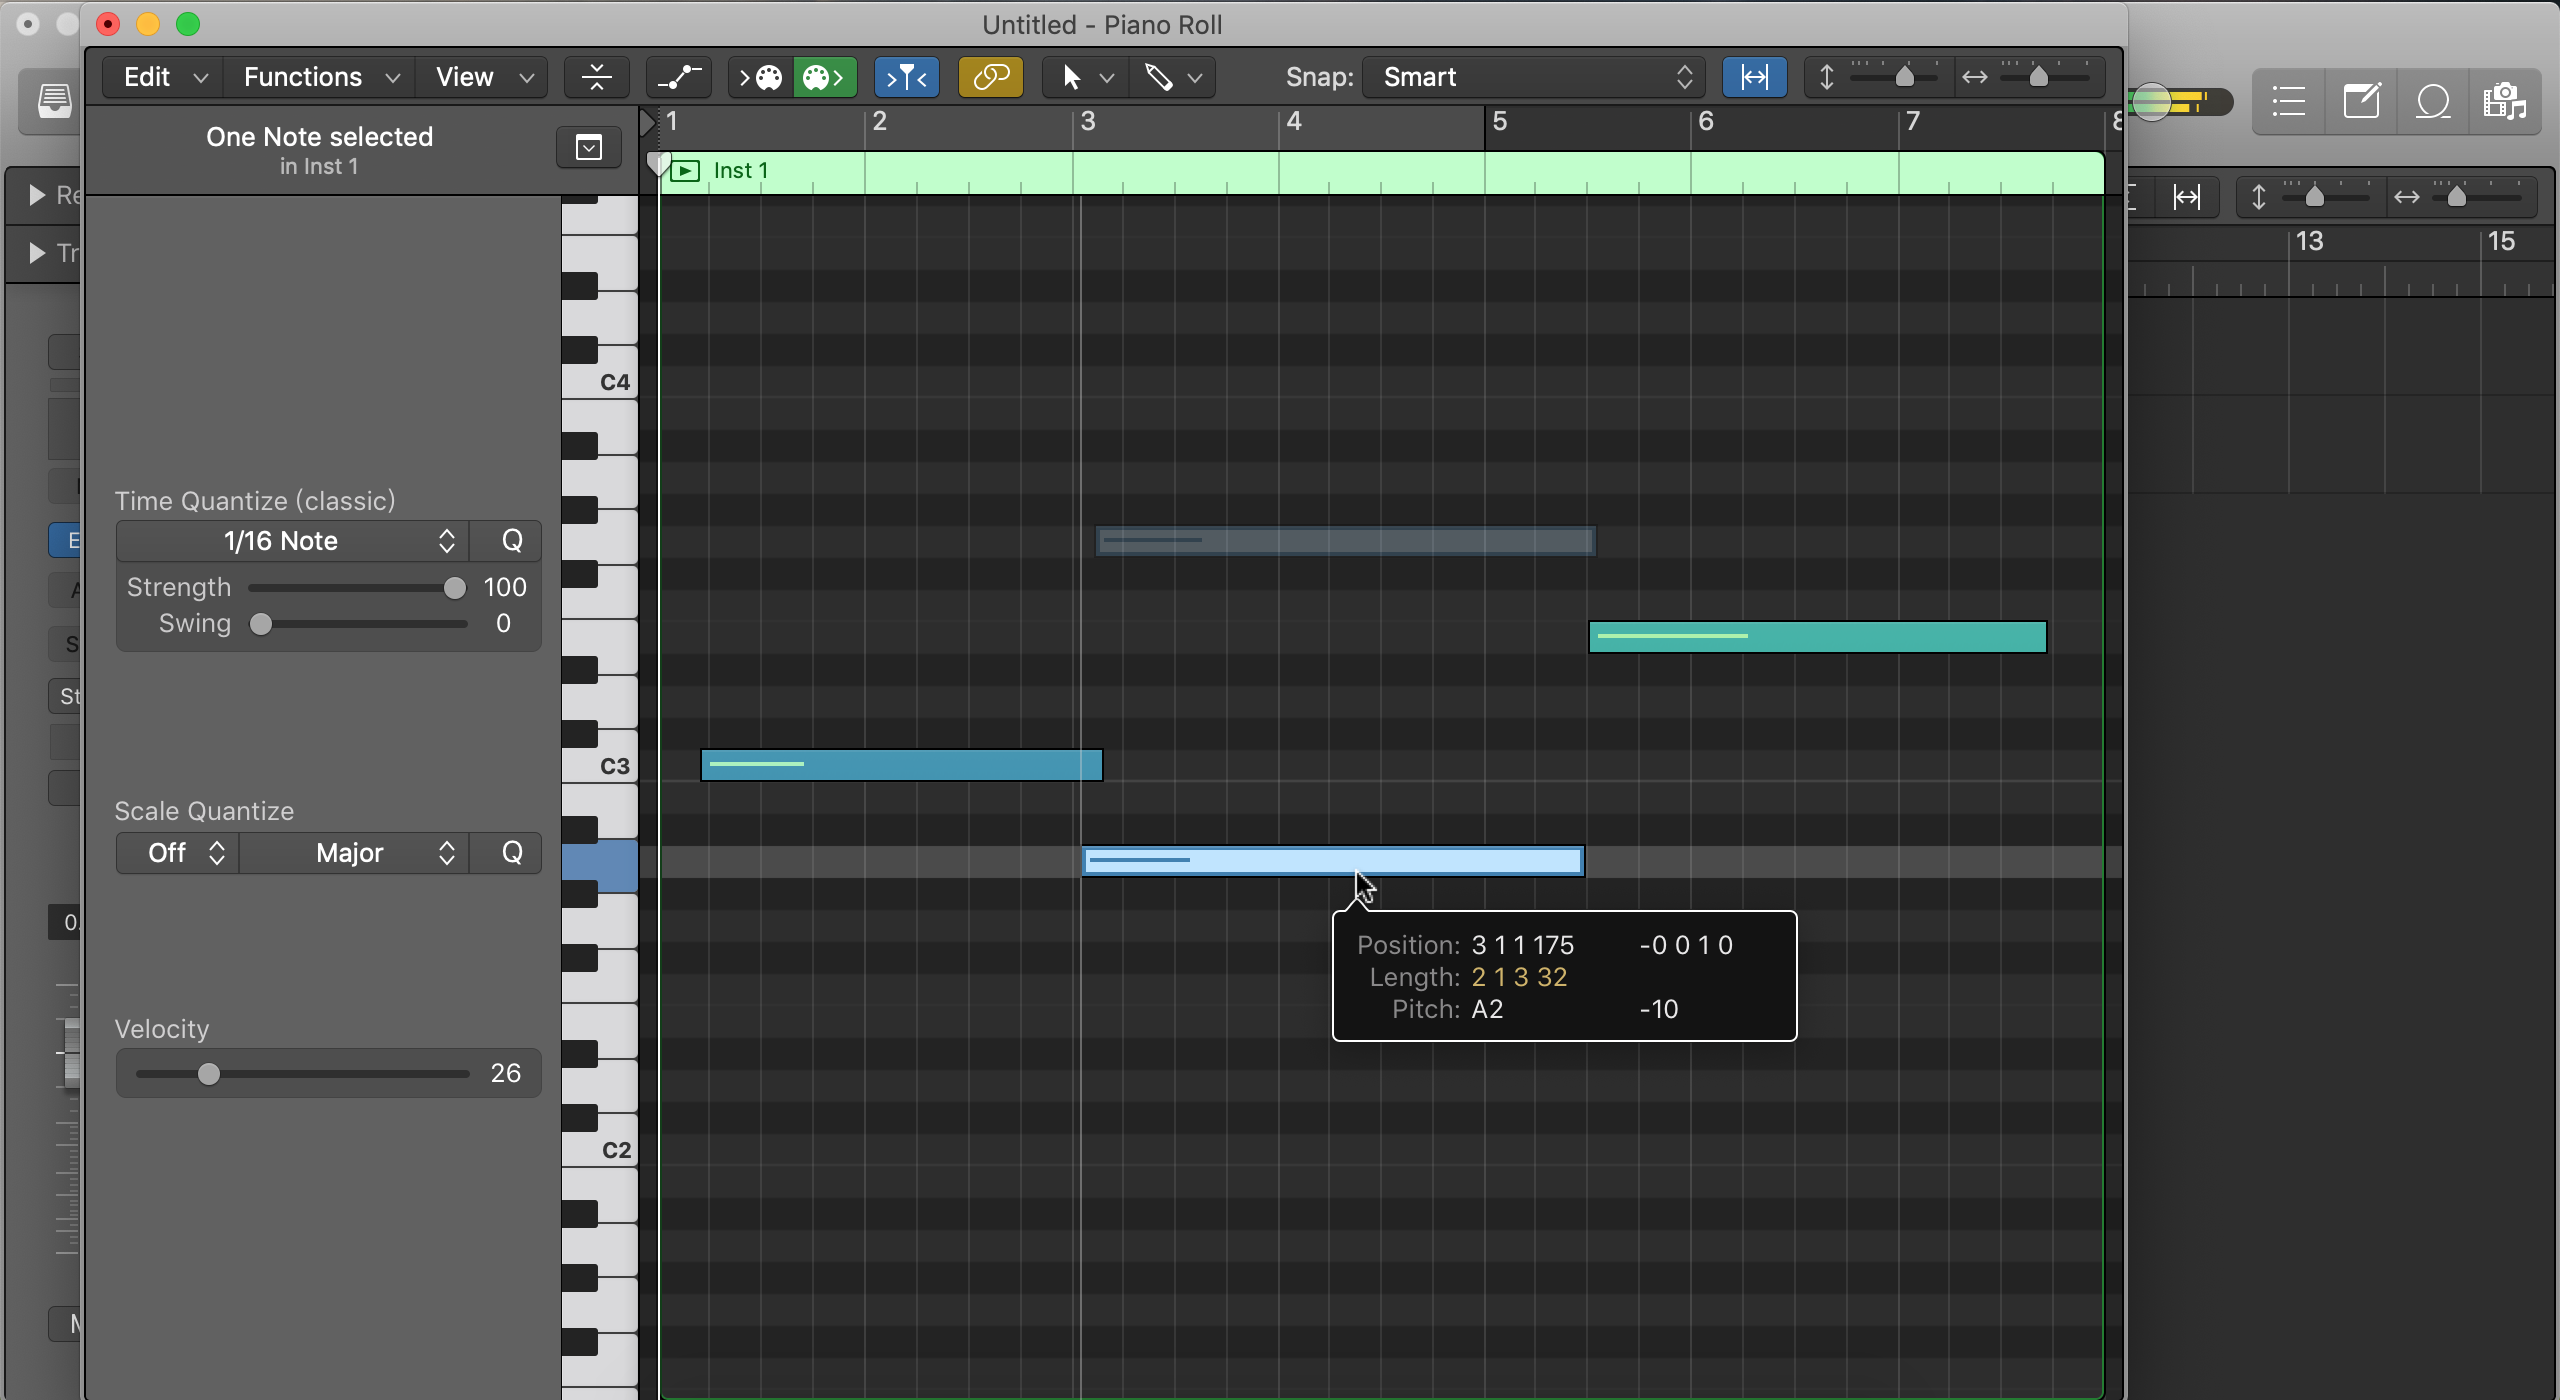Click bar 13 in main window ruler
Viewport: 2560px width, 1400px height.
click(x=2309, y=242)
